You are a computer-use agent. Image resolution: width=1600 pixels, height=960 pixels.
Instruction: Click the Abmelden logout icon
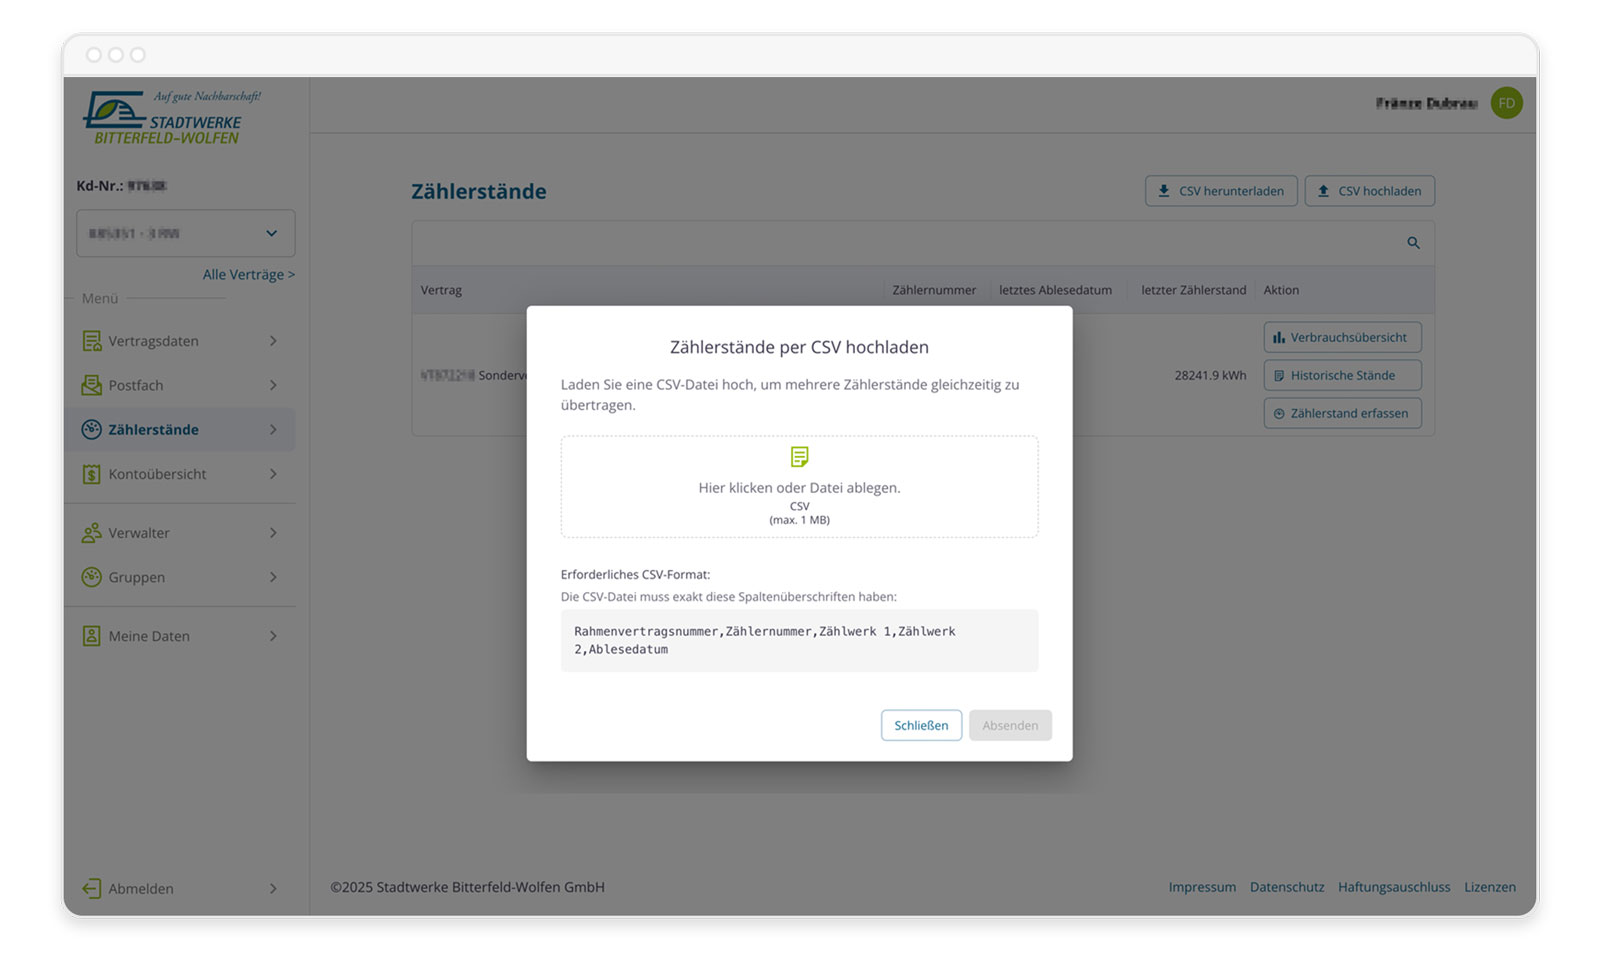(91, 888)
